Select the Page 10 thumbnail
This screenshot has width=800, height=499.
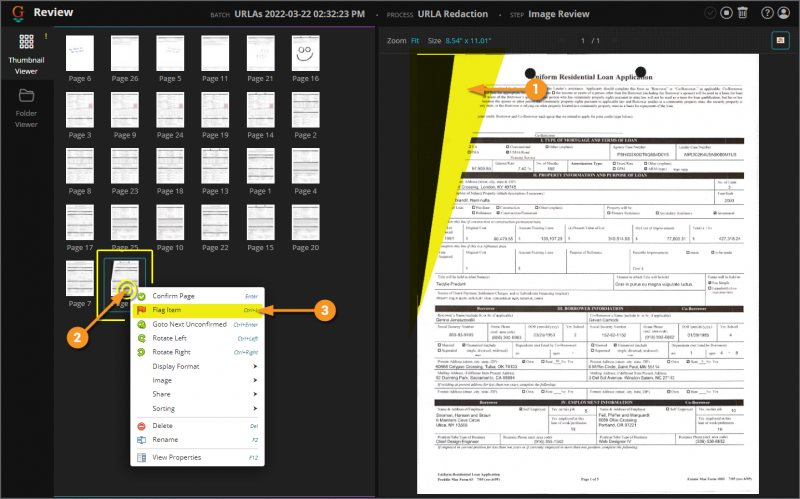click(x=170, y=222)
